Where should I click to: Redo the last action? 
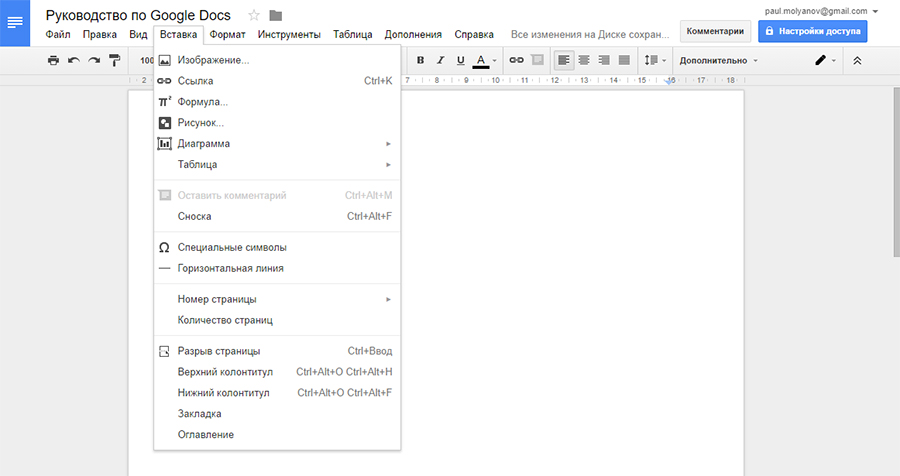94,60
